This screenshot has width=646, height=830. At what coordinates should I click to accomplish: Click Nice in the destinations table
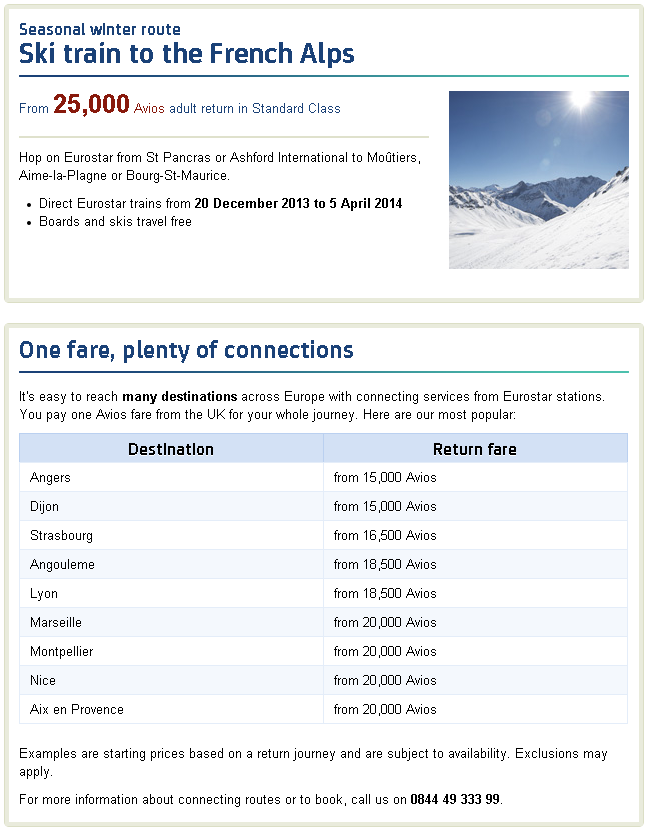(x=43, y=681)
